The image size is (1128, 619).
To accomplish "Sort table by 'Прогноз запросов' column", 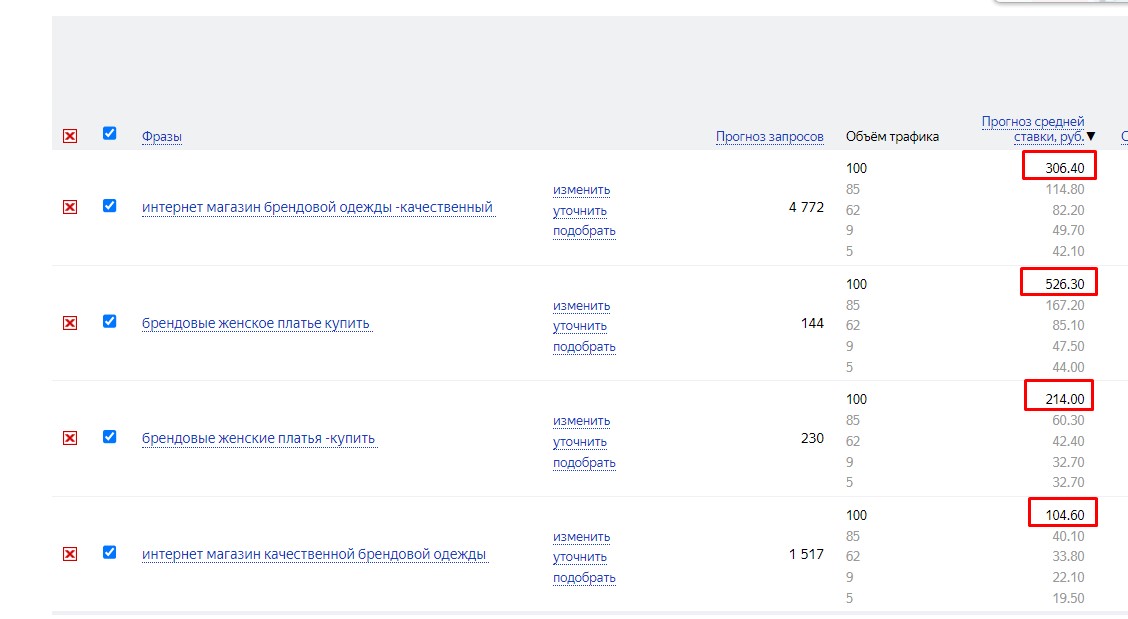I will click(x=769, y=137).
